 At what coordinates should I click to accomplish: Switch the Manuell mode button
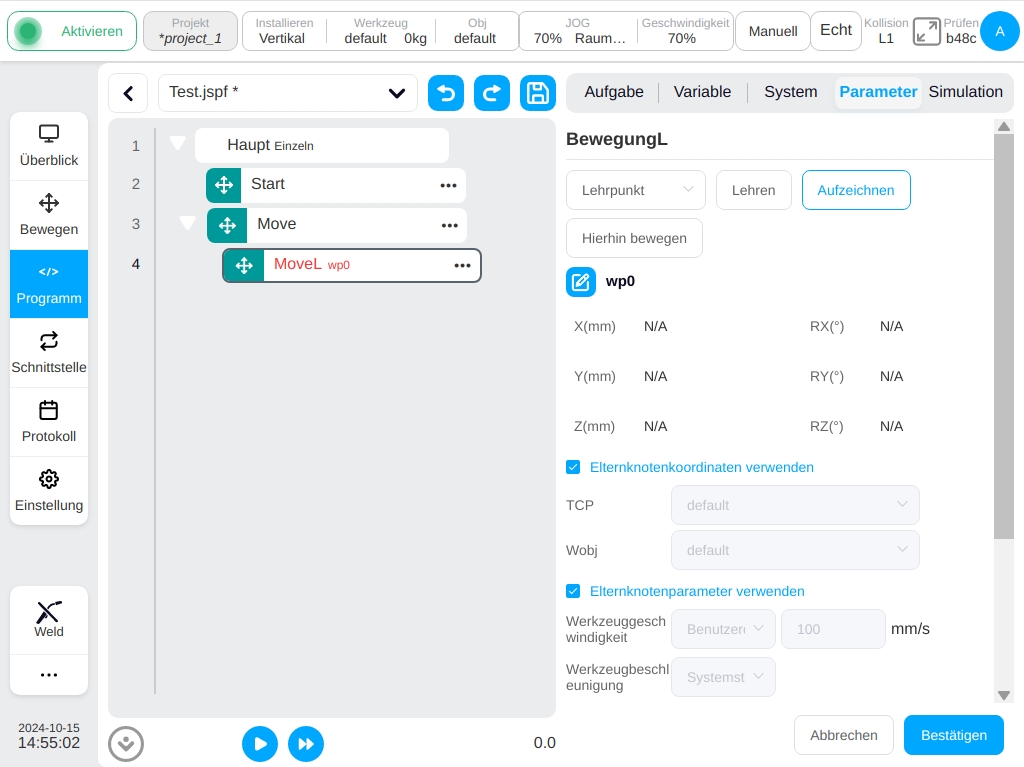coord(773,31)
